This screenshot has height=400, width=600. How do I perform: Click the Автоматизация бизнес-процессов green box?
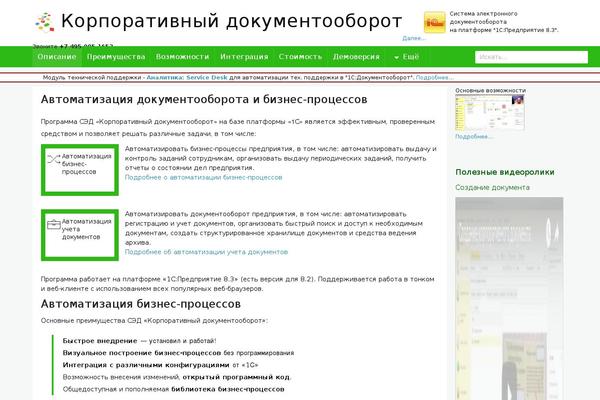[x=80, y=170]
